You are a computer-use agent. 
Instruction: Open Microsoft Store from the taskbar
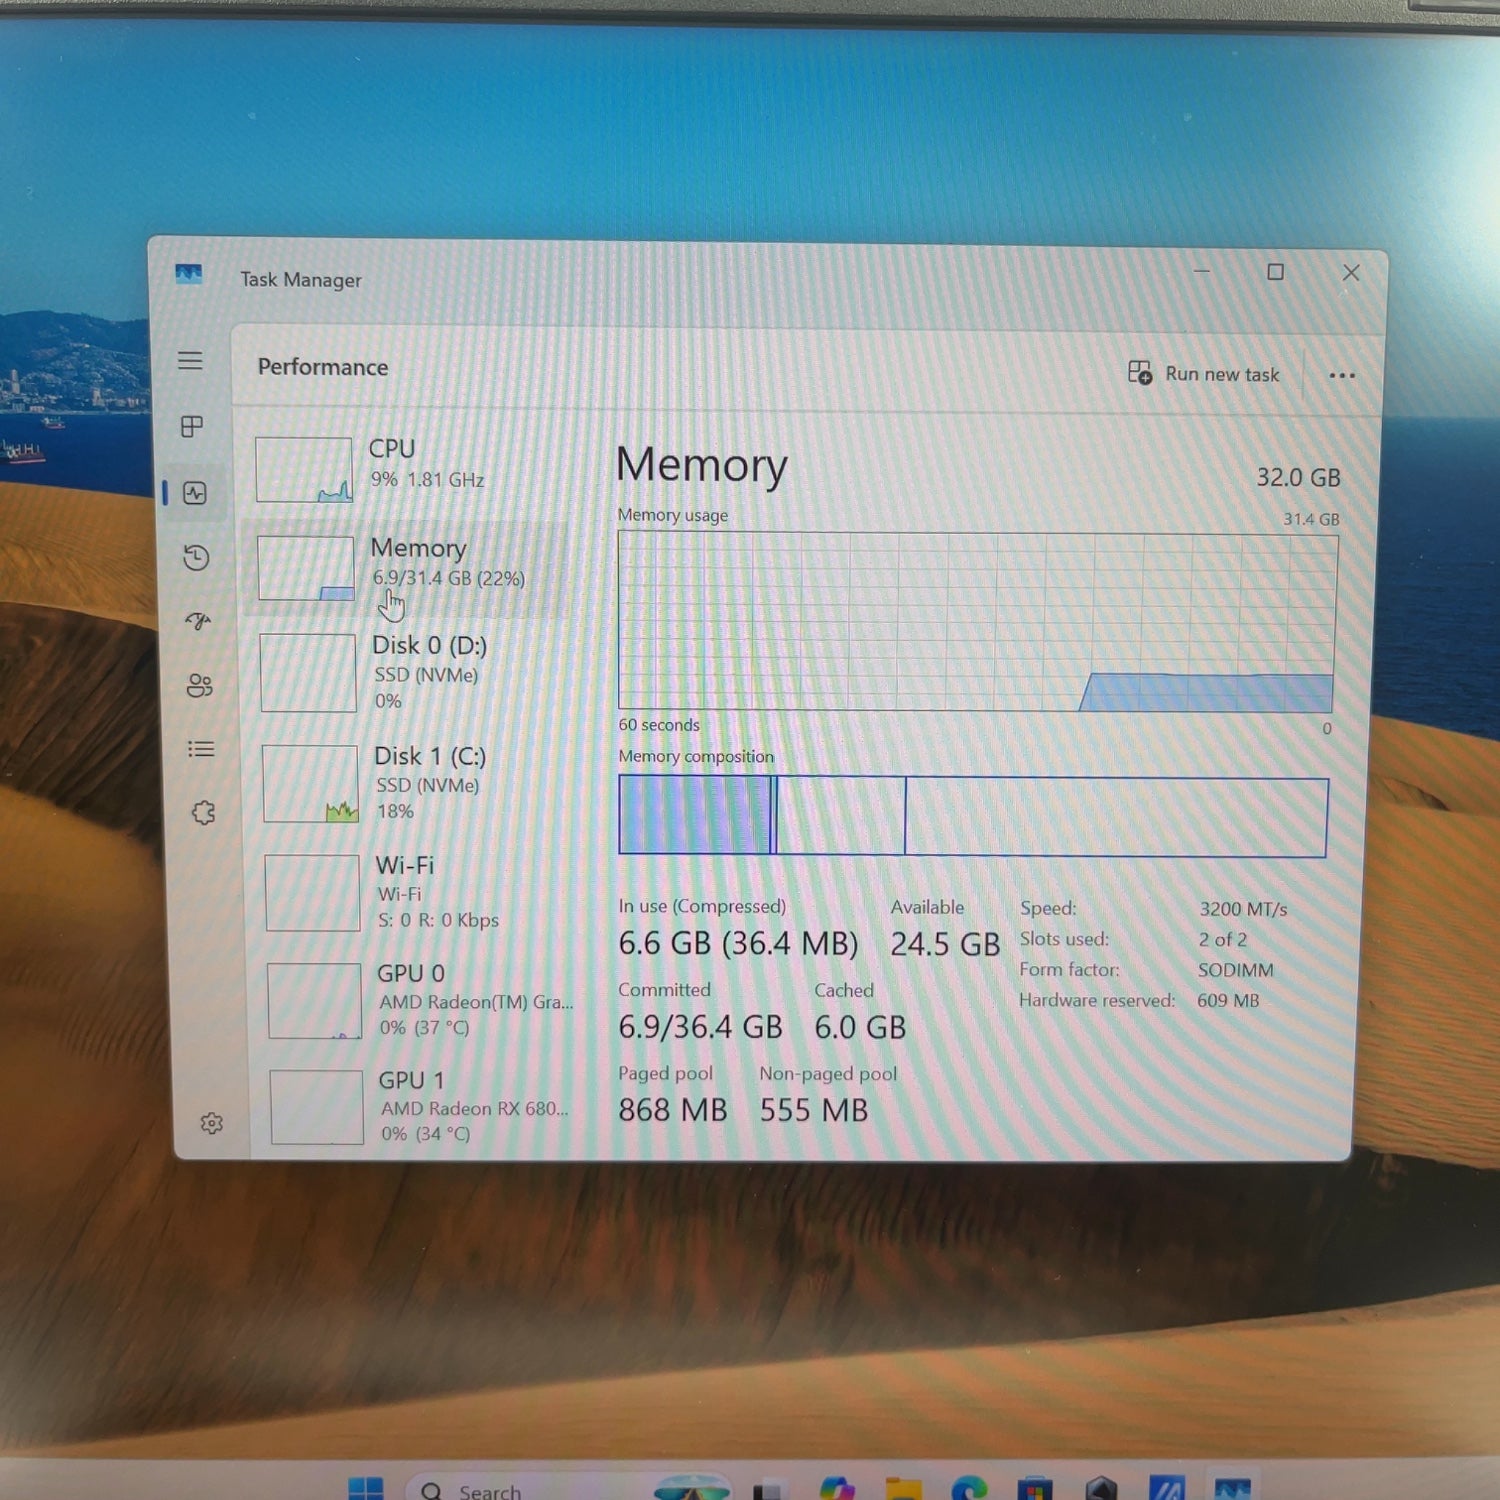point(1035,1488)
